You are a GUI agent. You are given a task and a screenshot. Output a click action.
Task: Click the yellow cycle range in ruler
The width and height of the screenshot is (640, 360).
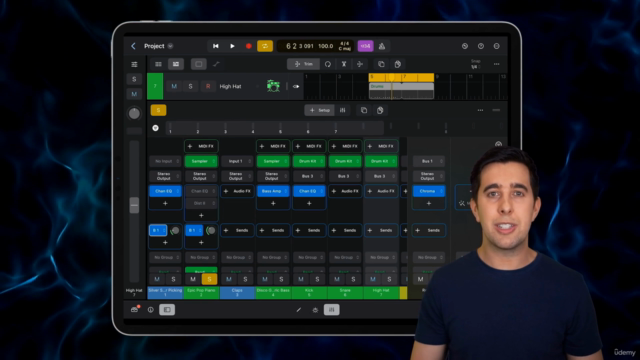[x=401, y=77]
